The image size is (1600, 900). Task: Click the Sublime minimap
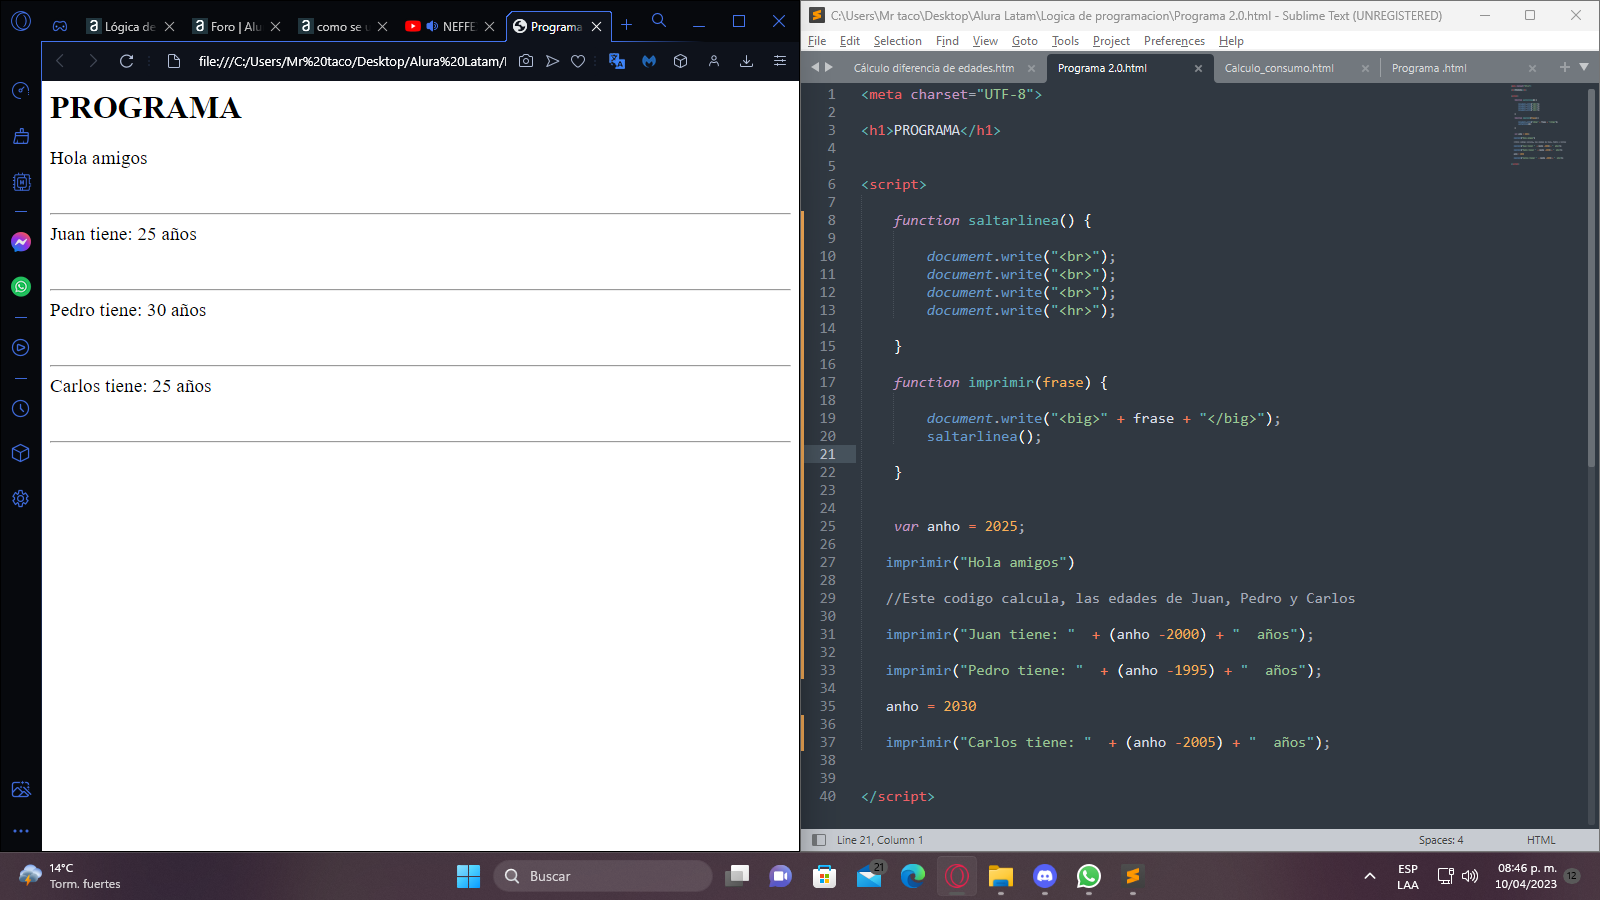pos(1540,125)
